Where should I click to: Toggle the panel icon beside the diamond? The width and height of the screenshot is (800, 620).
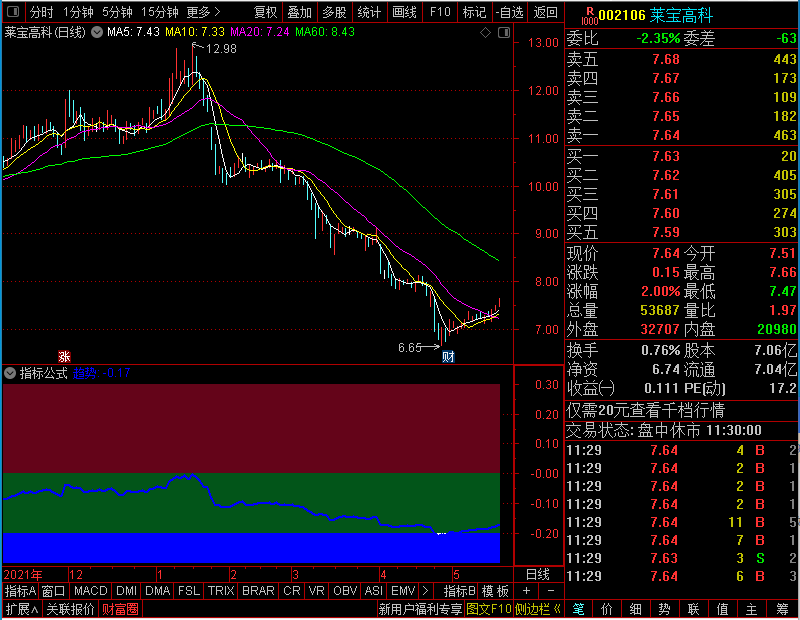click(x=504, y=33)
